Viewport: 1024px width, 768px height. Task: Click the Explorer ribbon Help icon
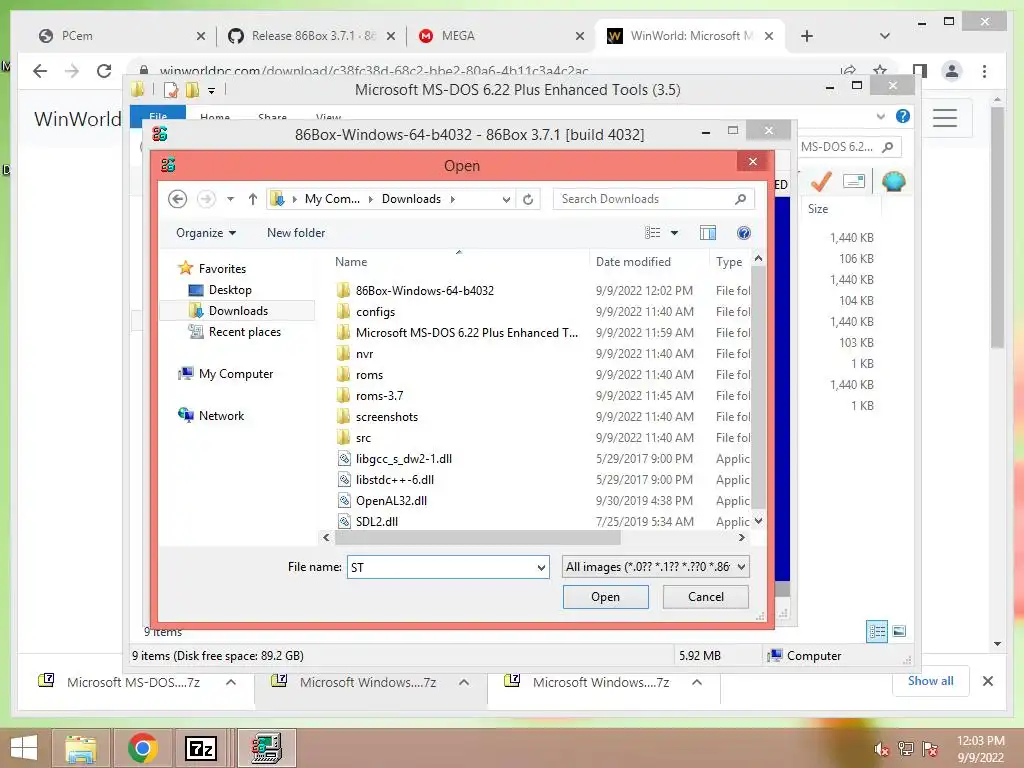point(903,116)
